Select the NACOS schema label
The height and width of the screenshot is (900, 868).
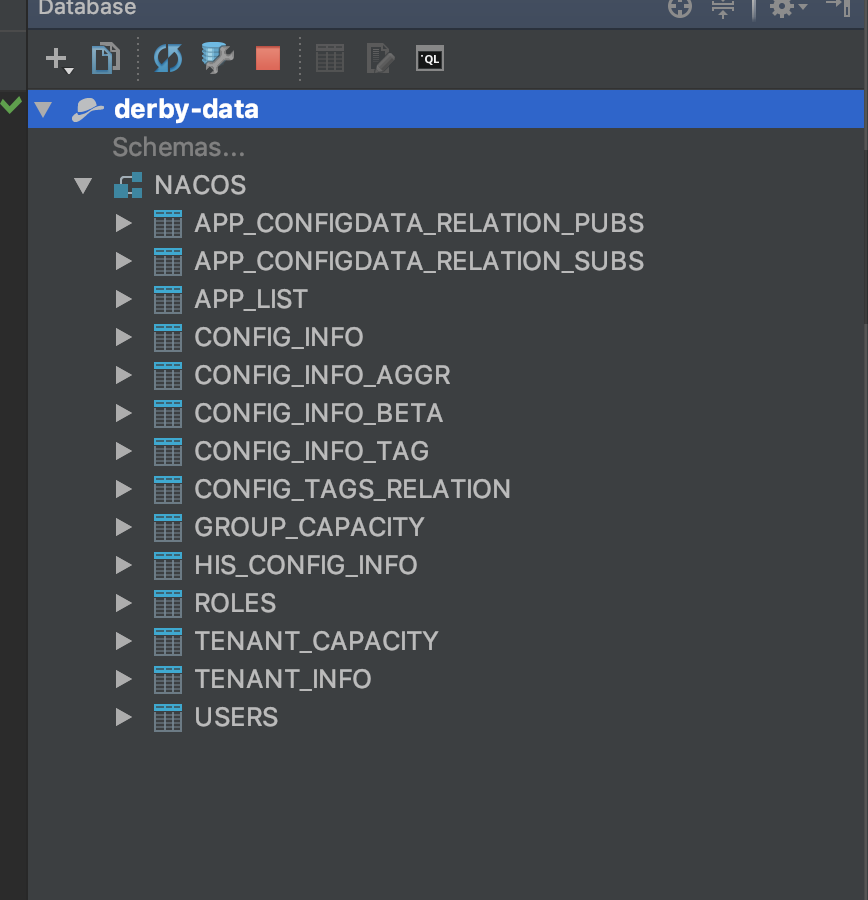click(x=200, y=185)
